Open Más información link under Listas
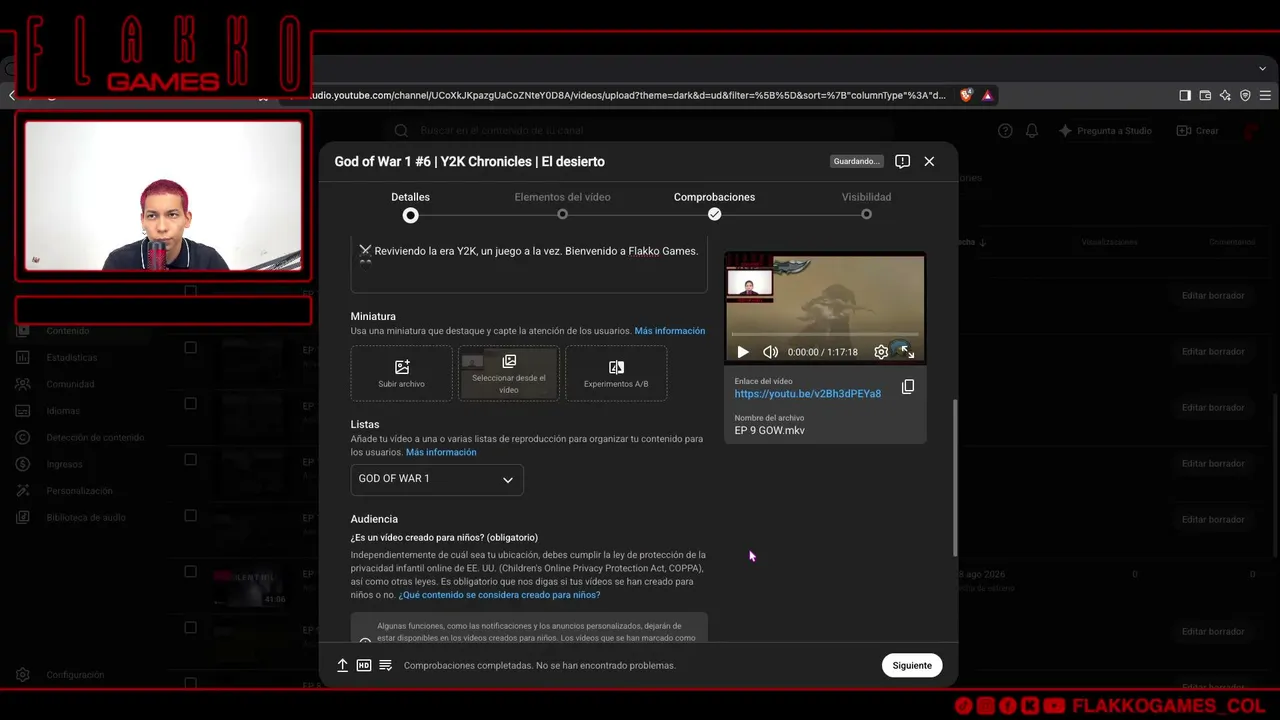Viewport: 1280px width, 720px height. [x=441, y=452]
